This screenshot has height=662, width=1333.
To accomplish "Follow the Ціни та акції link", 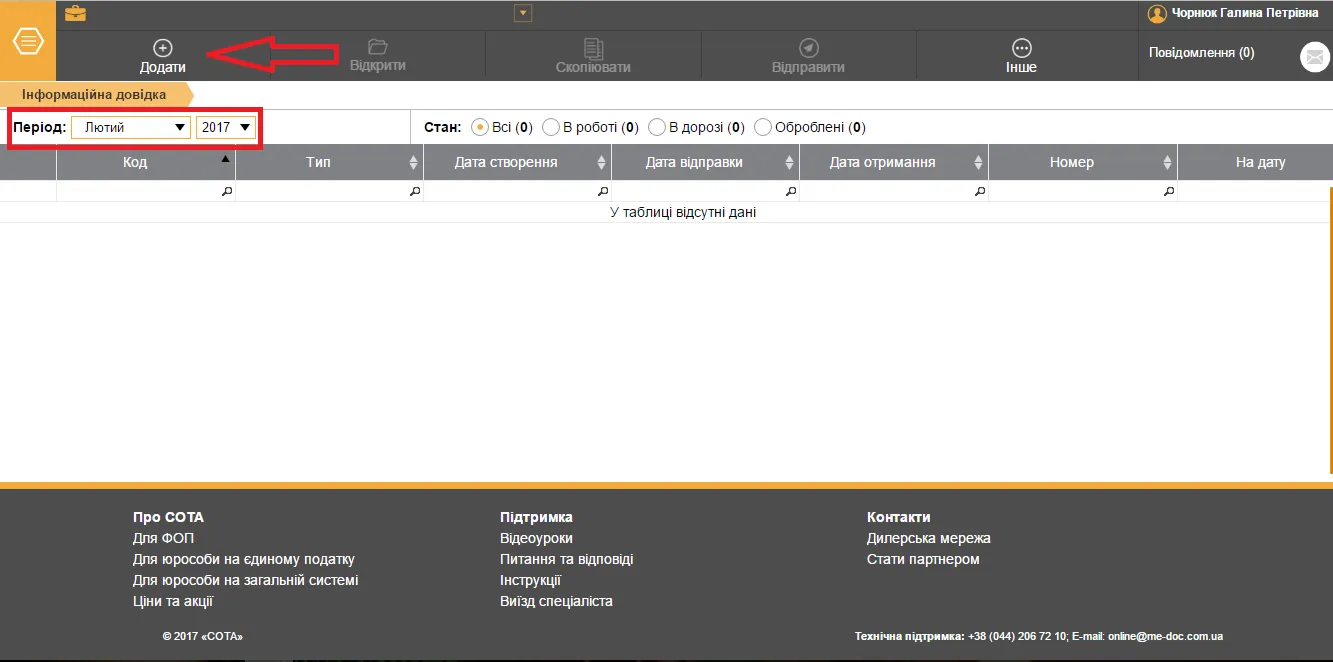I will (x=173, y=601).
